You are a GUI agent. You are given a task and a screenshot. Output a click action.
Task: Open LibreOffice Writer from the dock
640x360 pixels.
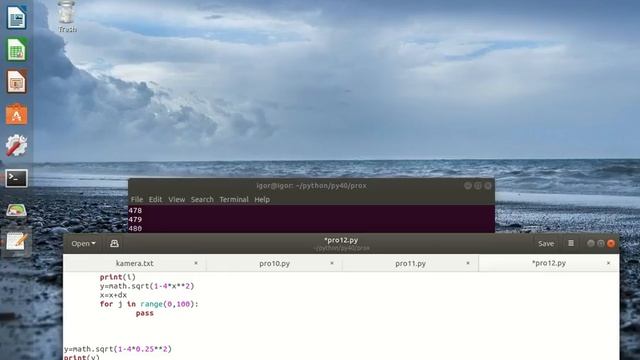click(x=16, y=17)
